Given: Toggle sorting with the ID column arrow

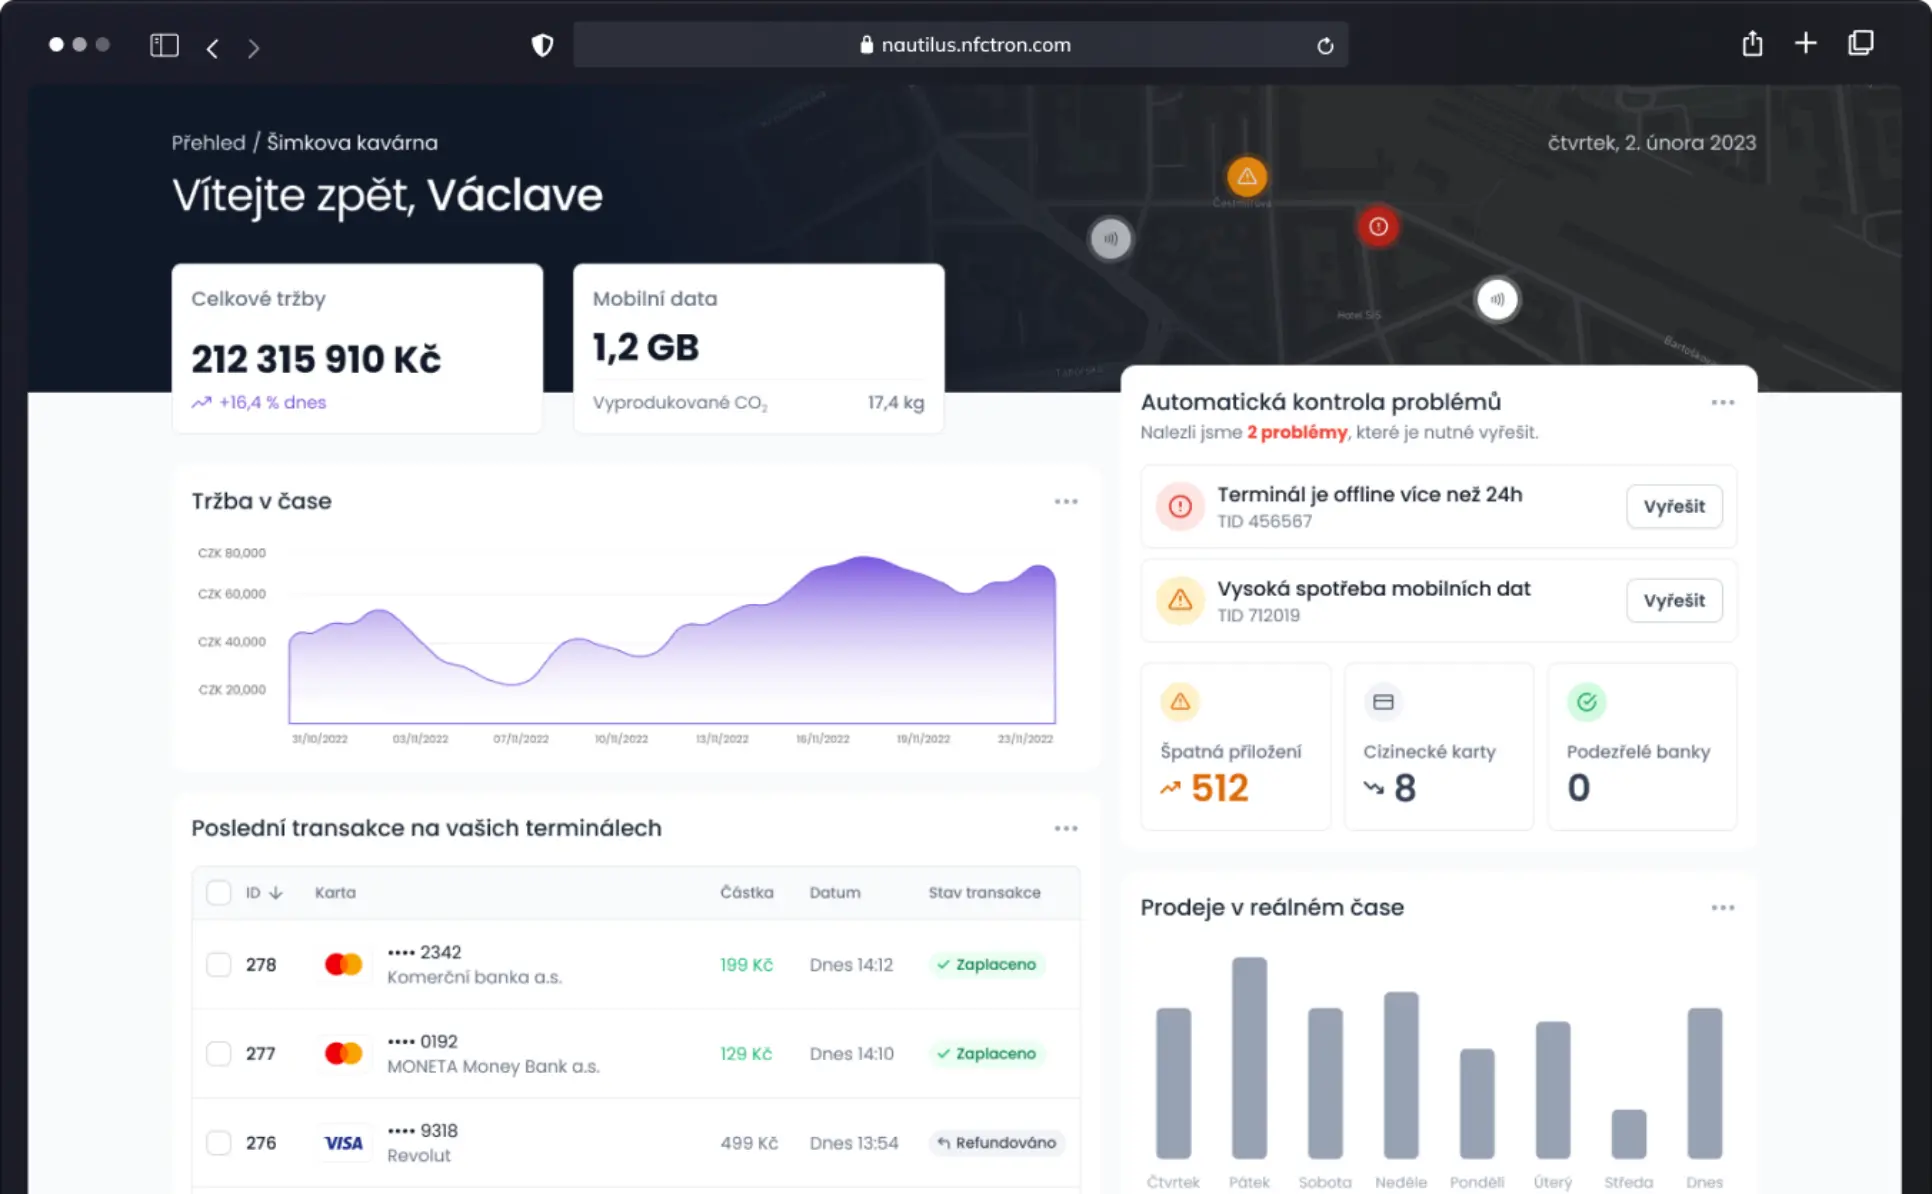Looking at the screenshot, I should pos(276,892).
